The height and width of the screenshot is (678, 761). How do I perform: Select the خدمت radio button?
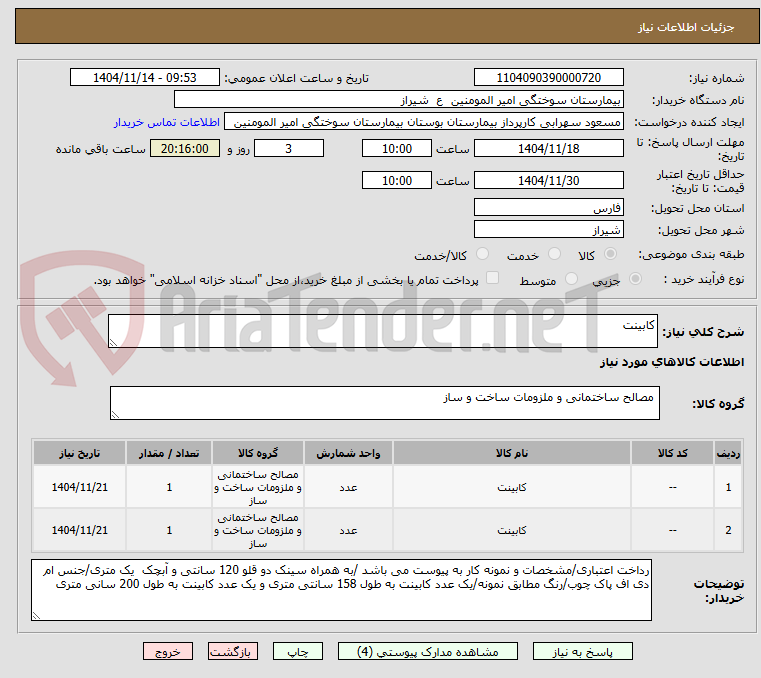[x=554, y=254]
